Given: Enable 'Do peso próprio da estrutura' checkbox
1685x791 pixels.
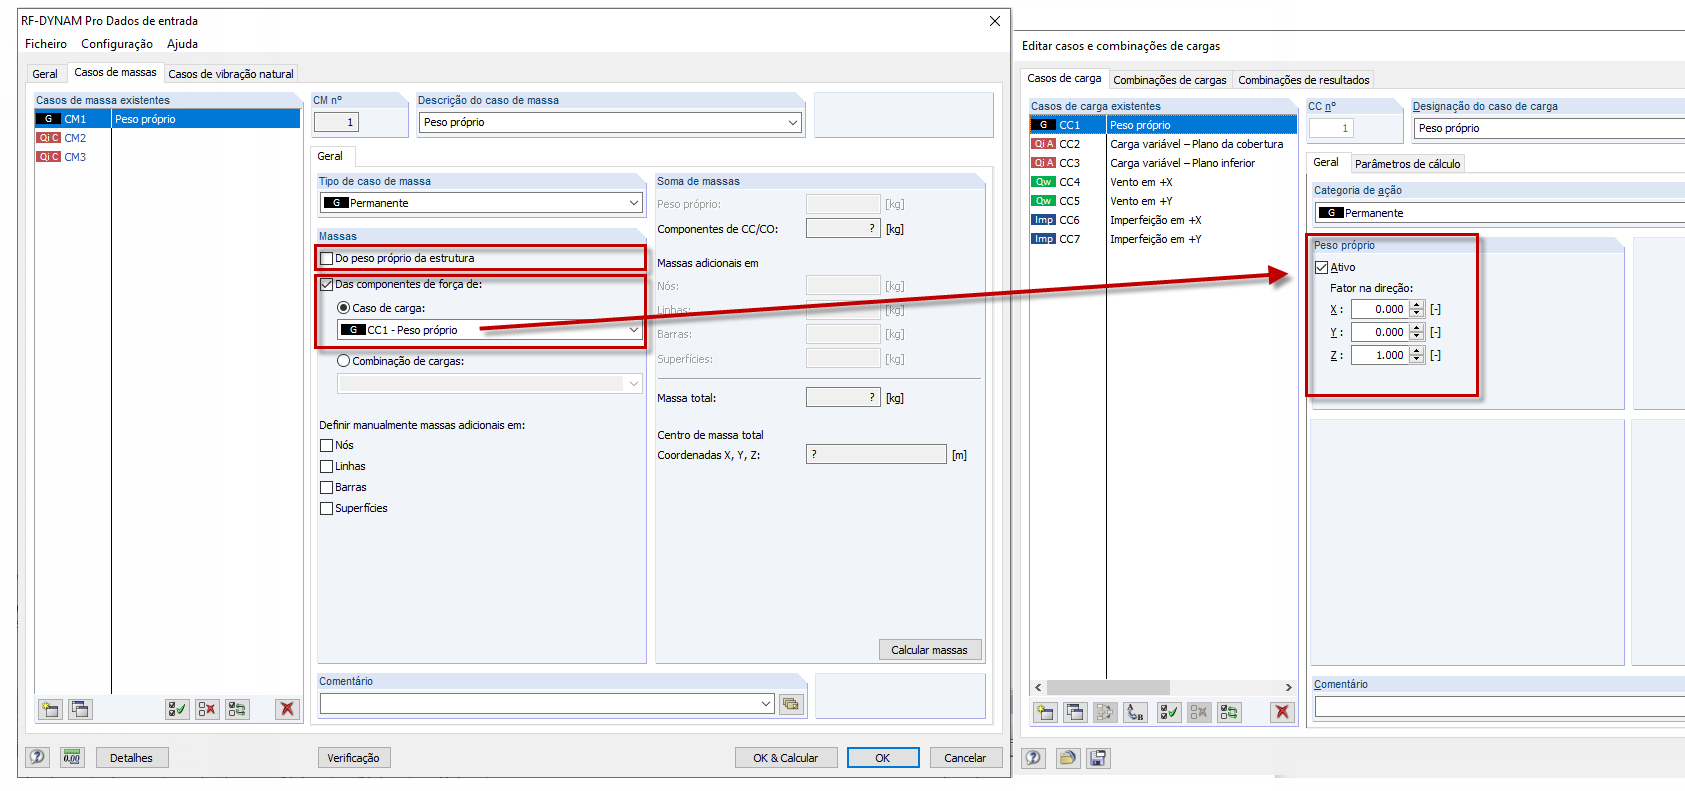Looking at the screenshot, I should point(327,258).
